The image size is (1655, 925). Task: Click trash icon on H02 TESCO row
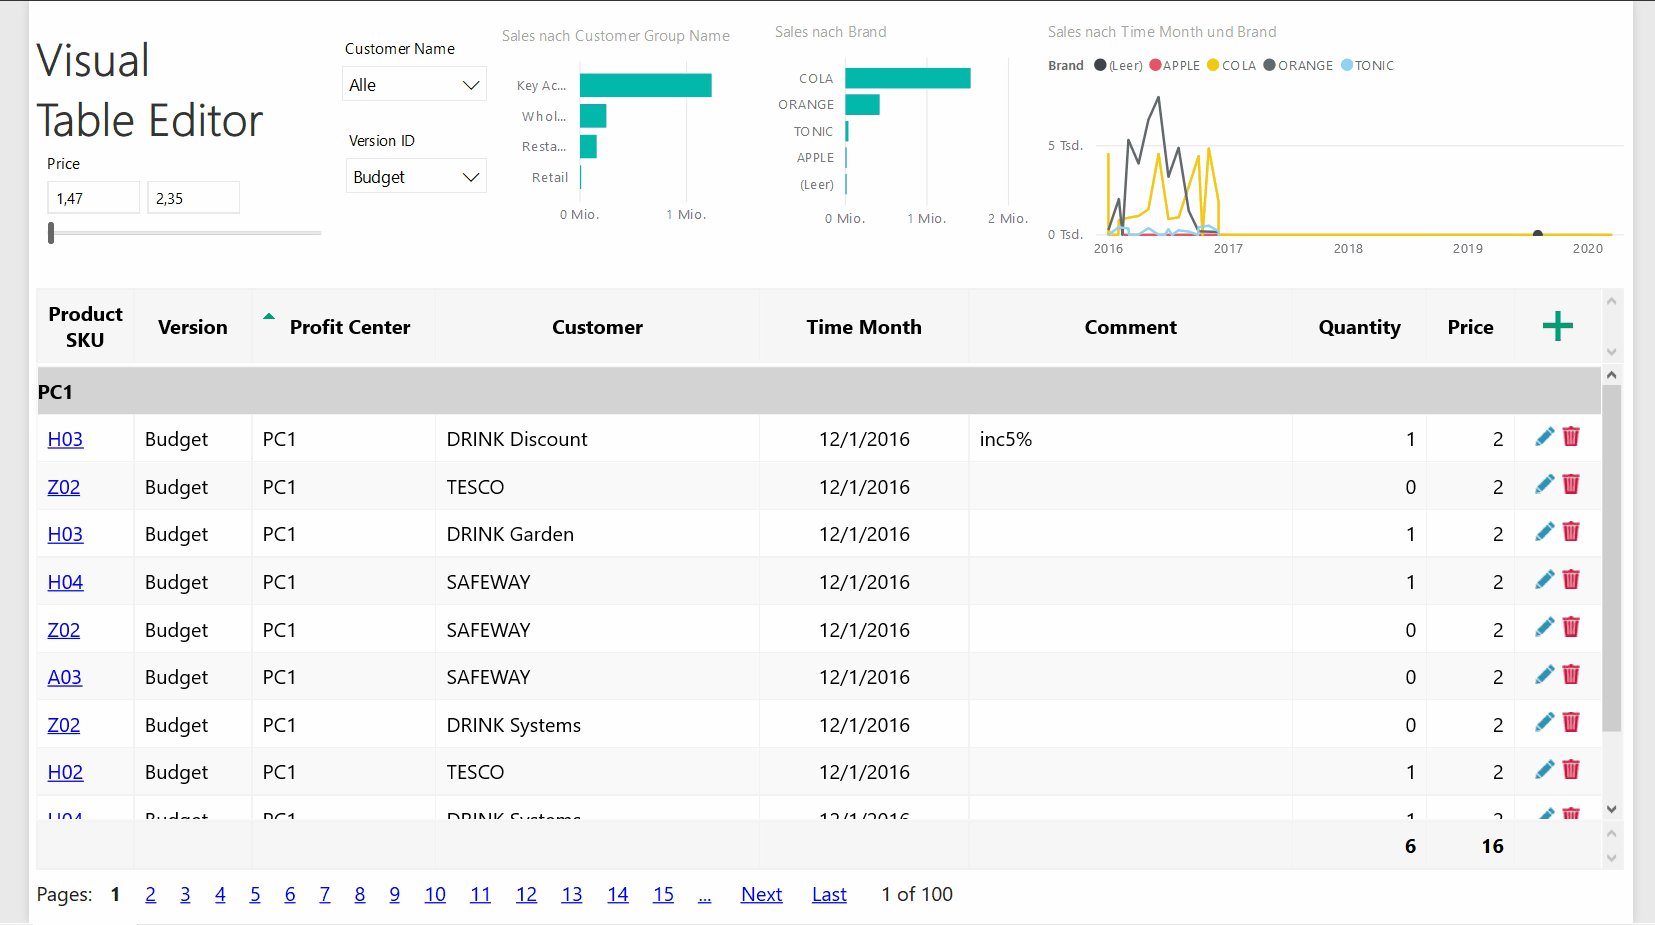tap(1571, 770)
